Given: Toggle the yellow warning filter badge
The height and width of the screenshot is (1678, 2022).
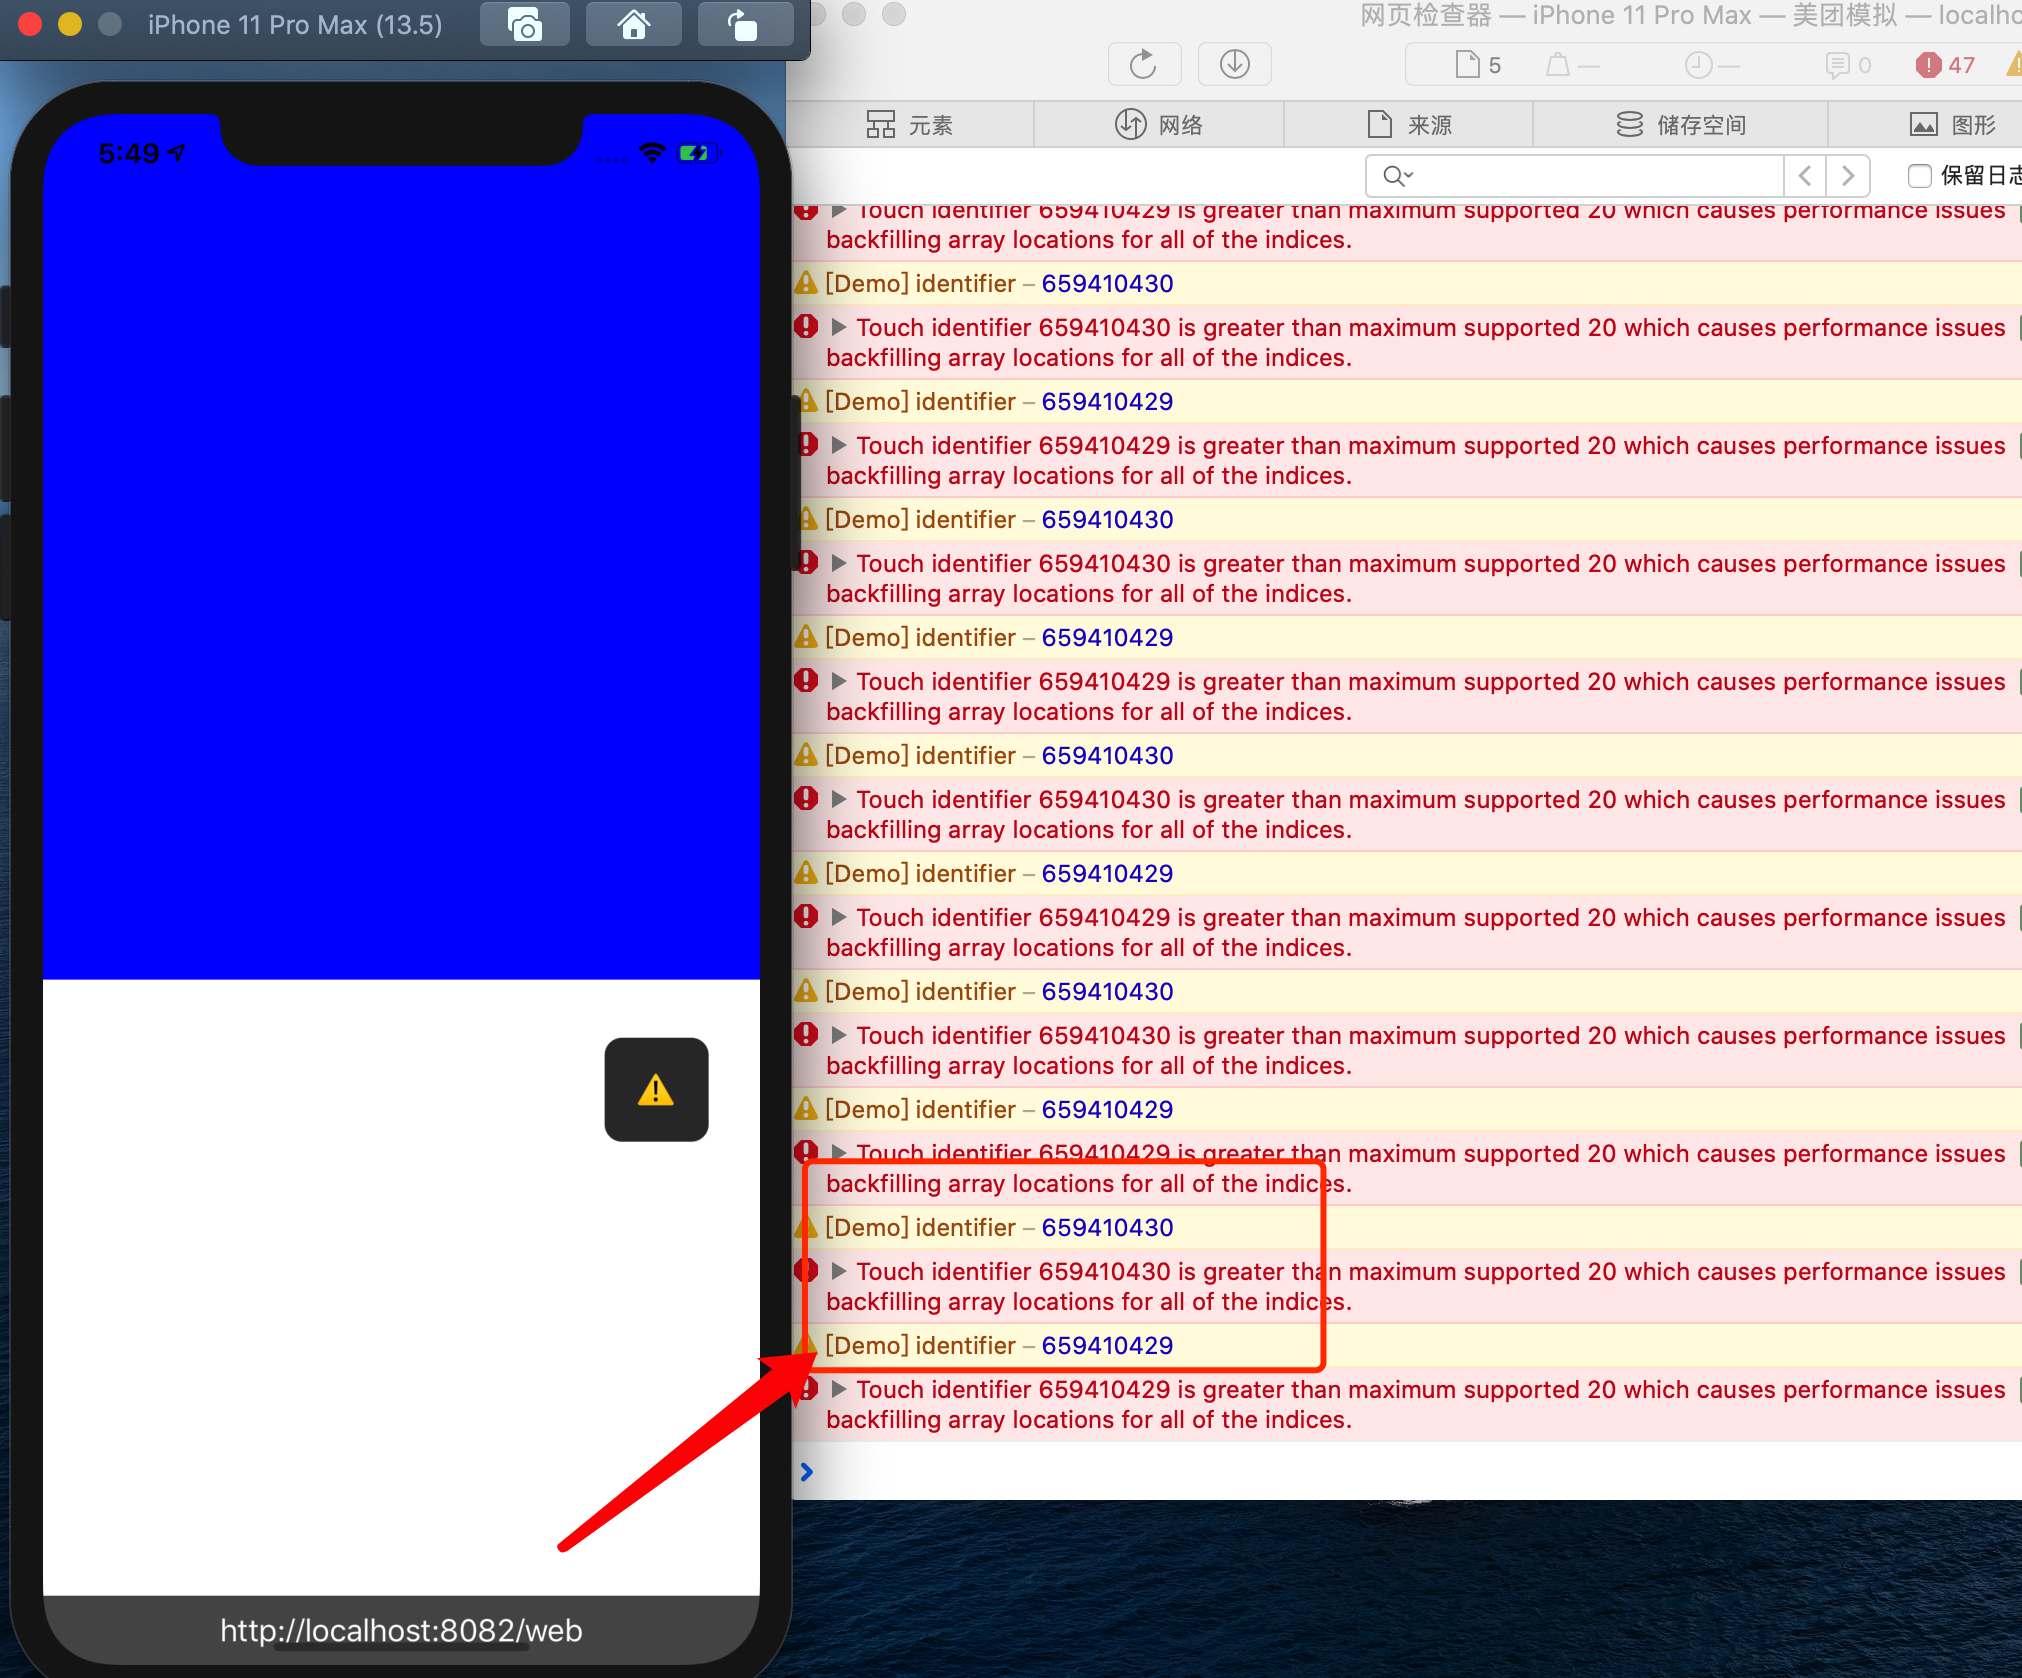Looking at the screenshot, I should coord(2013,64).
